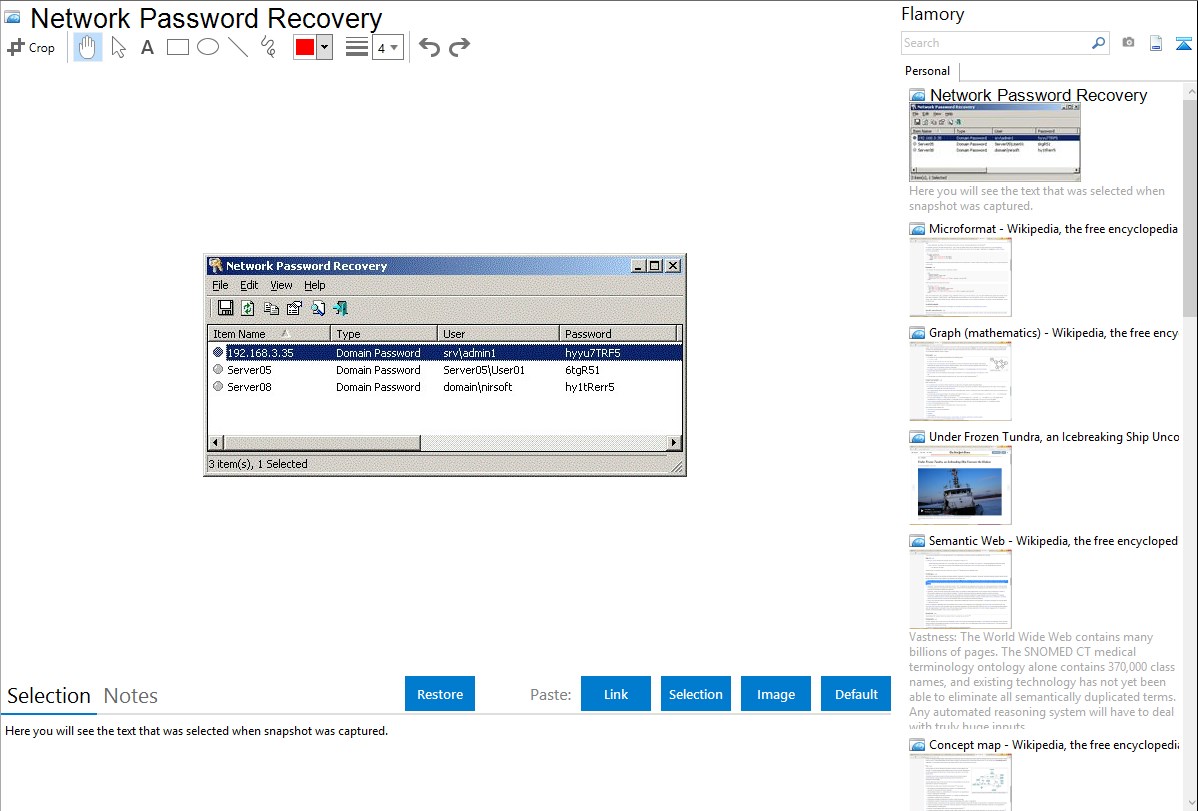Image resolution: width=1198 pixels, height=811 pixels.
Task: Click the document page icon in Flamory
Action: tap(1156, 43)
